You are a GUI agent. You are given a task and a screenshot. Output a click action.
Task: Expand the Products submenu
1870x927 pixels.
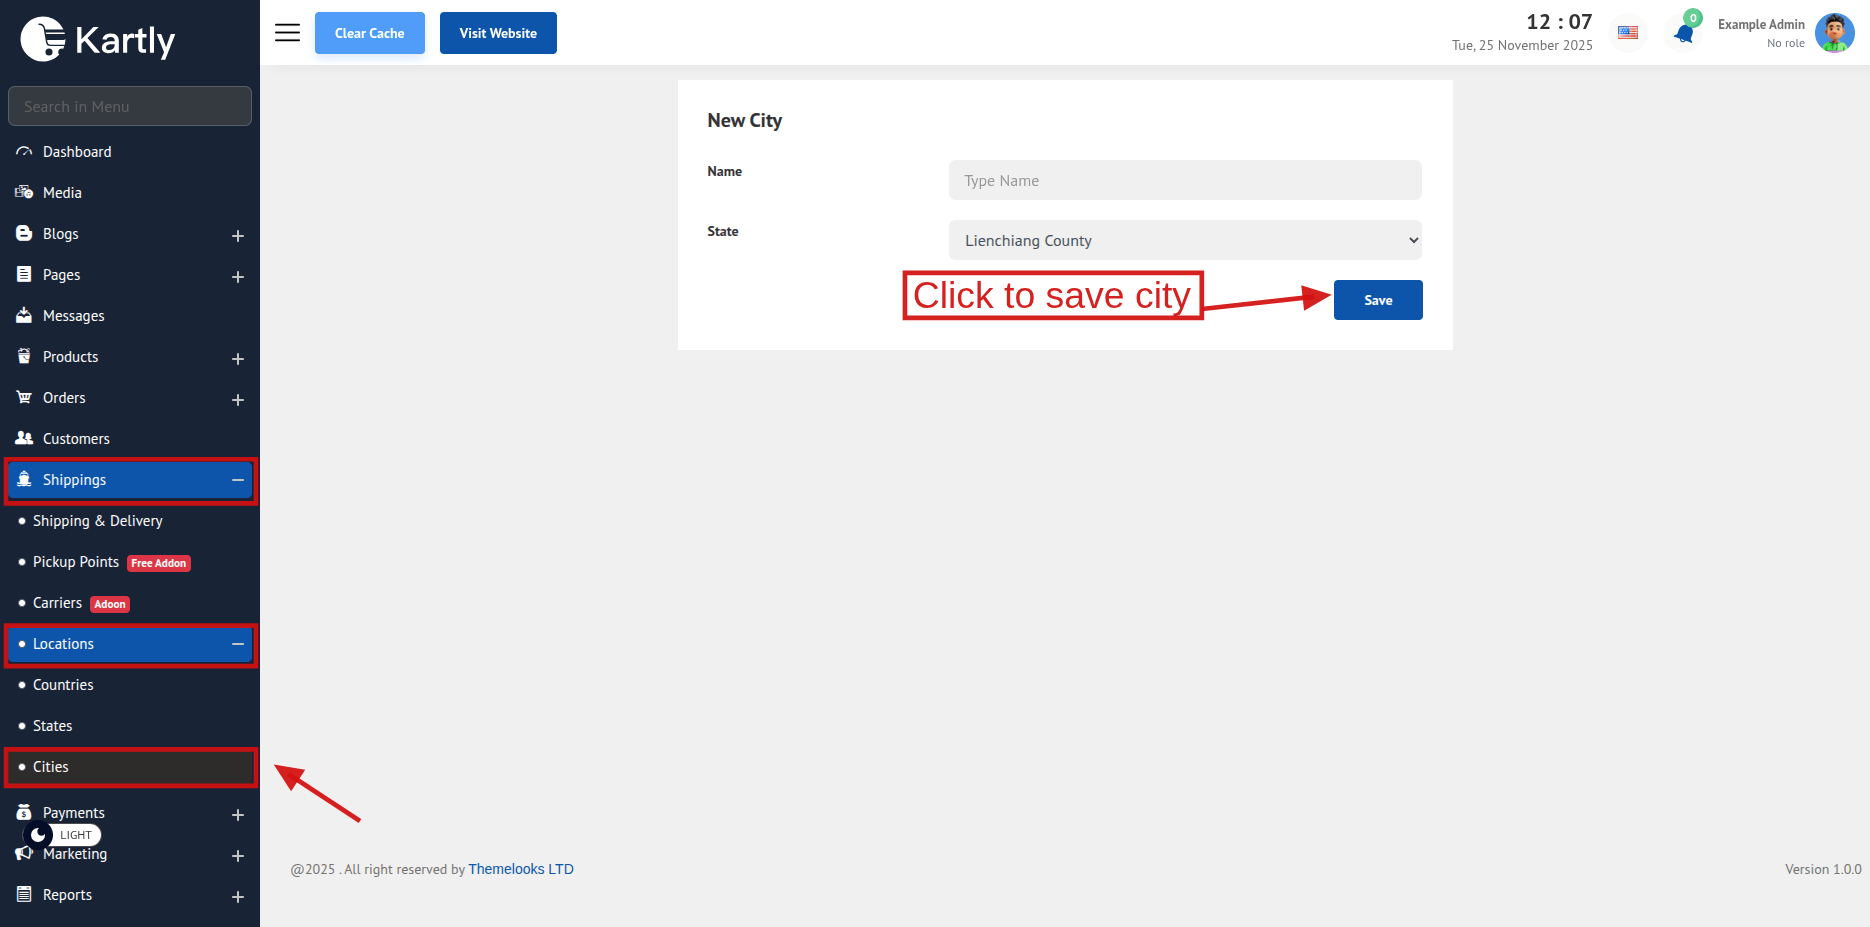(238, 358)
